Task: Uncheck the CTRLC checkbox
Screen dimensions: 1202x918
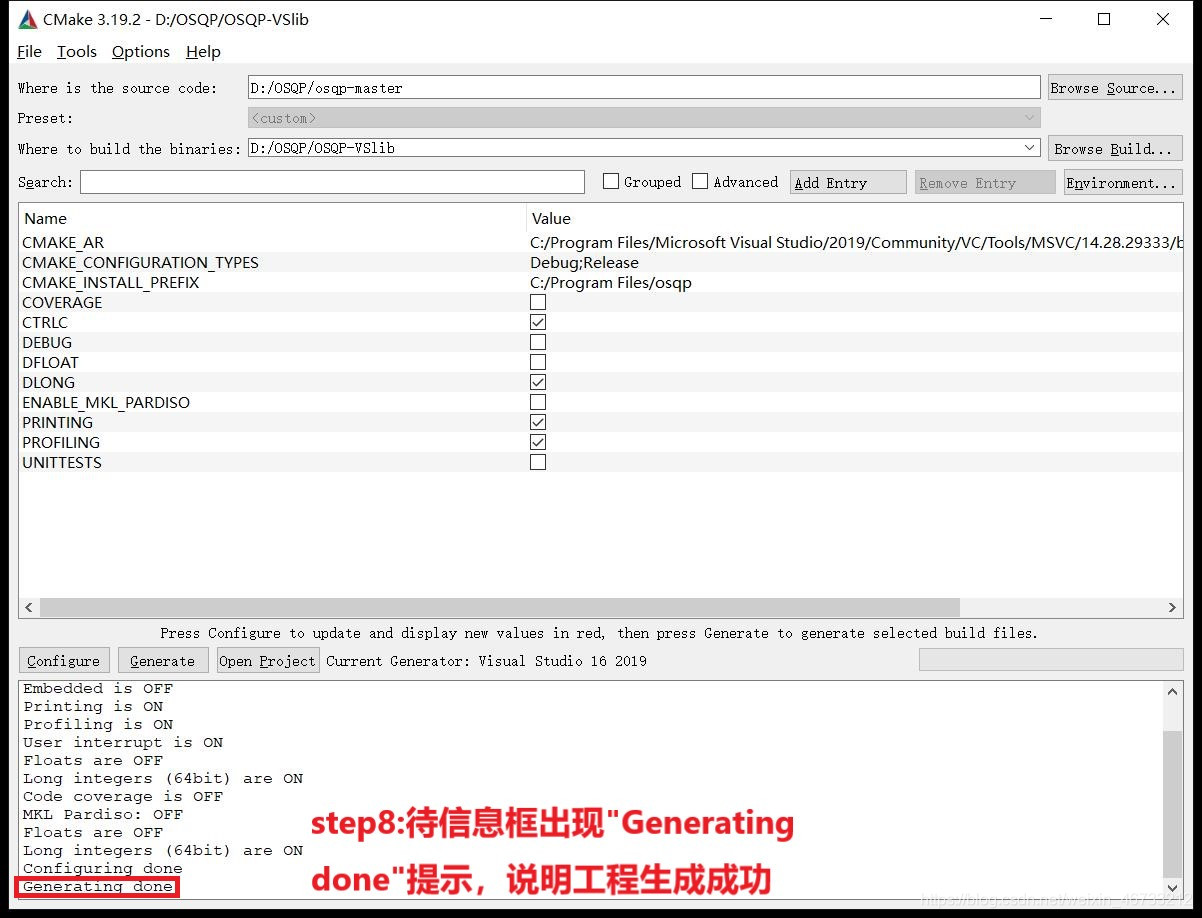Action: coord(538,322)
